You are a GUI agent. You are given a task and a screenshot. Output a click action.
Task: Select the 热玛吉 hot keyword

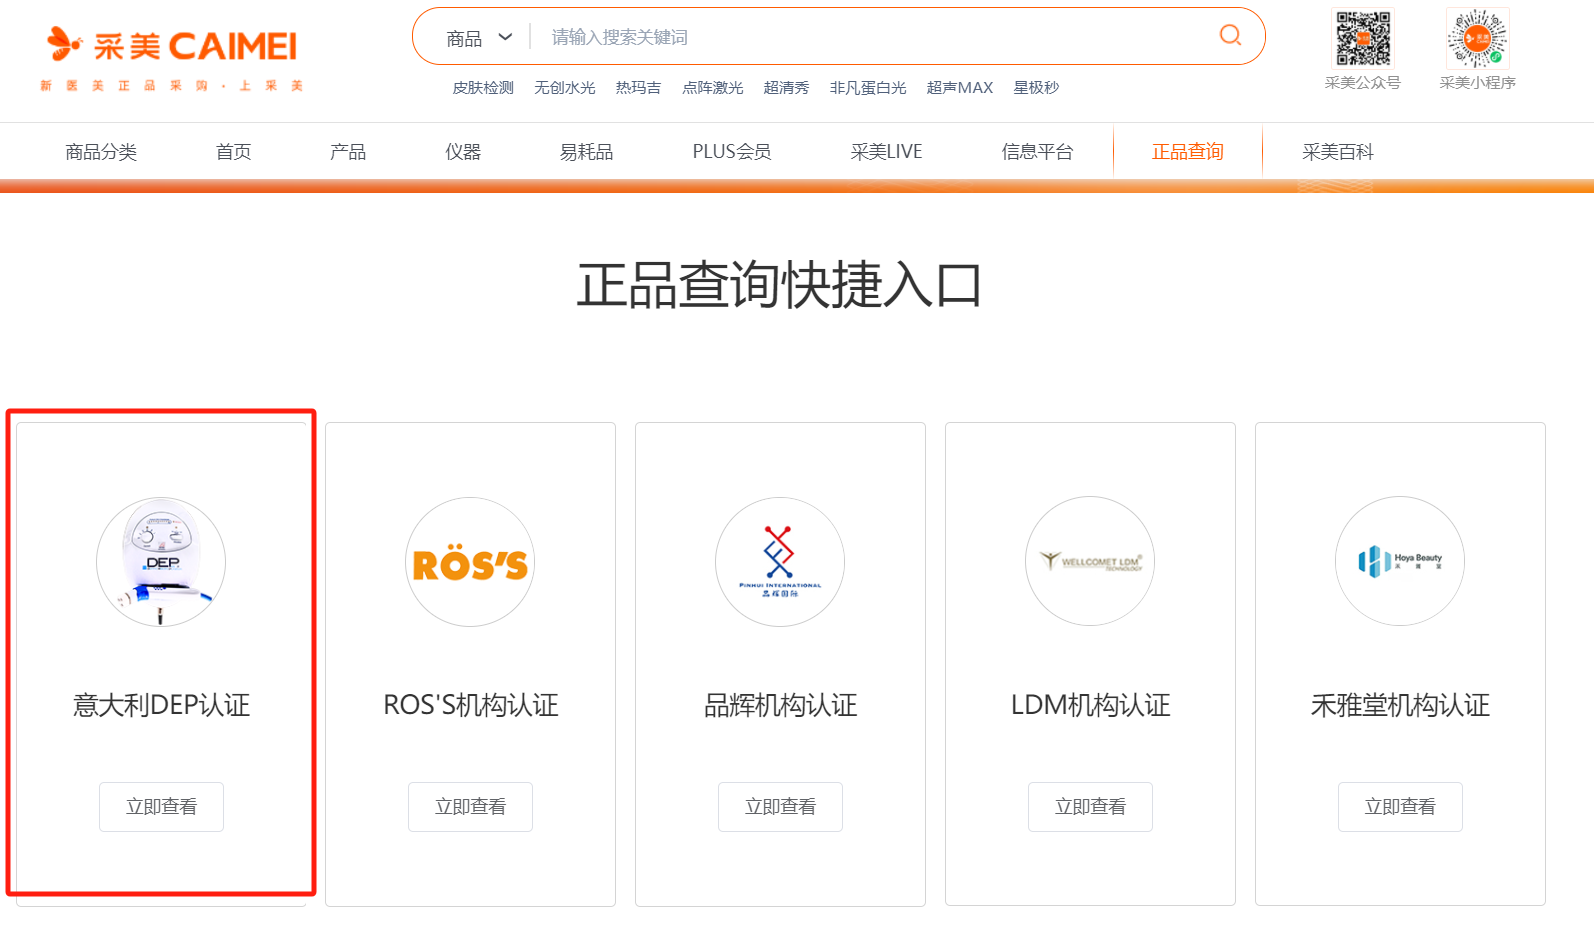(x=638, y=88)
